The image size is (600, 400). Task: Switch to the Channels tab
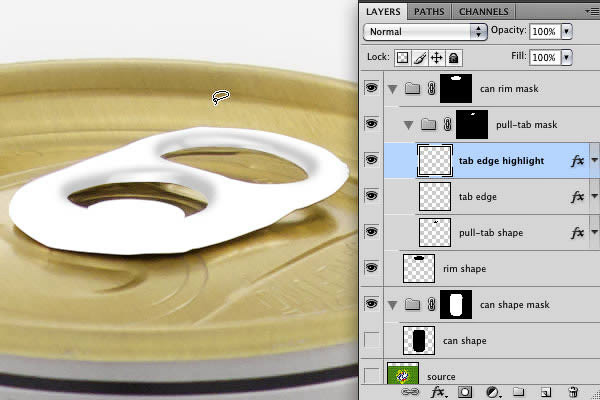484,12
